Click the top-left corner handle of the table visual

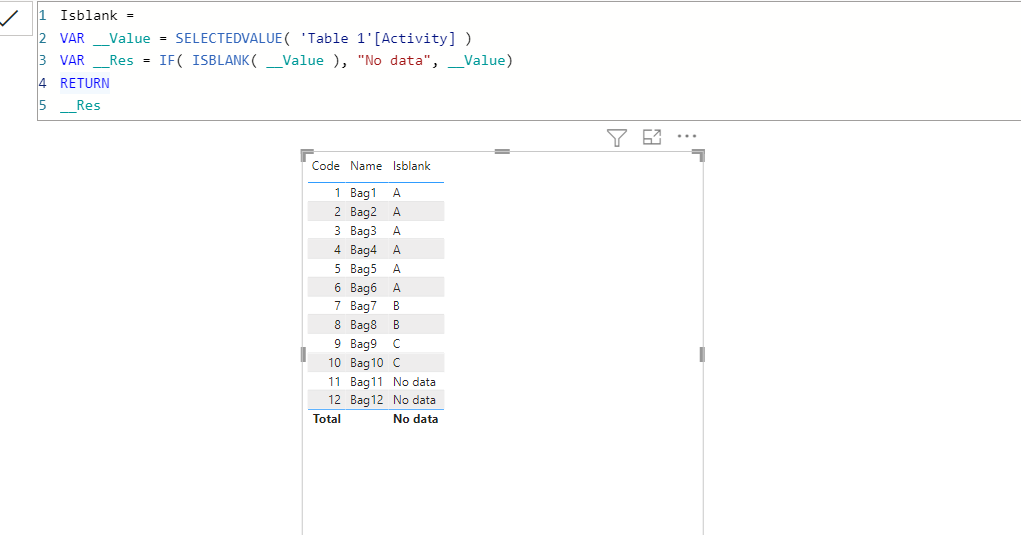[307, 155]
